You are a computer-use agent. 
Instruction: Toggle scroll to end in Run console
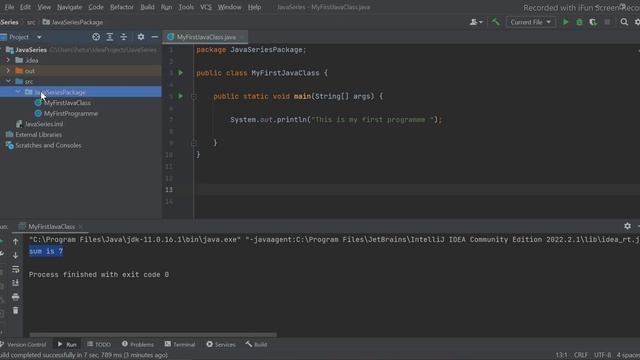[16, 283]
